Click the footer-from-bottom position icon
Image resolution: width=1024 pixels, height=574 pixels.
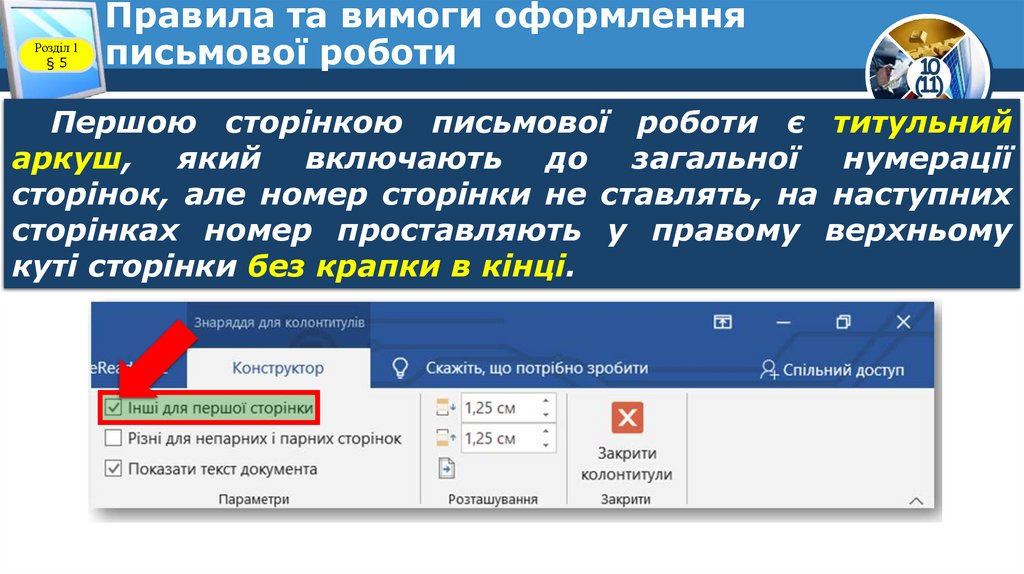[x=445, y=438]
